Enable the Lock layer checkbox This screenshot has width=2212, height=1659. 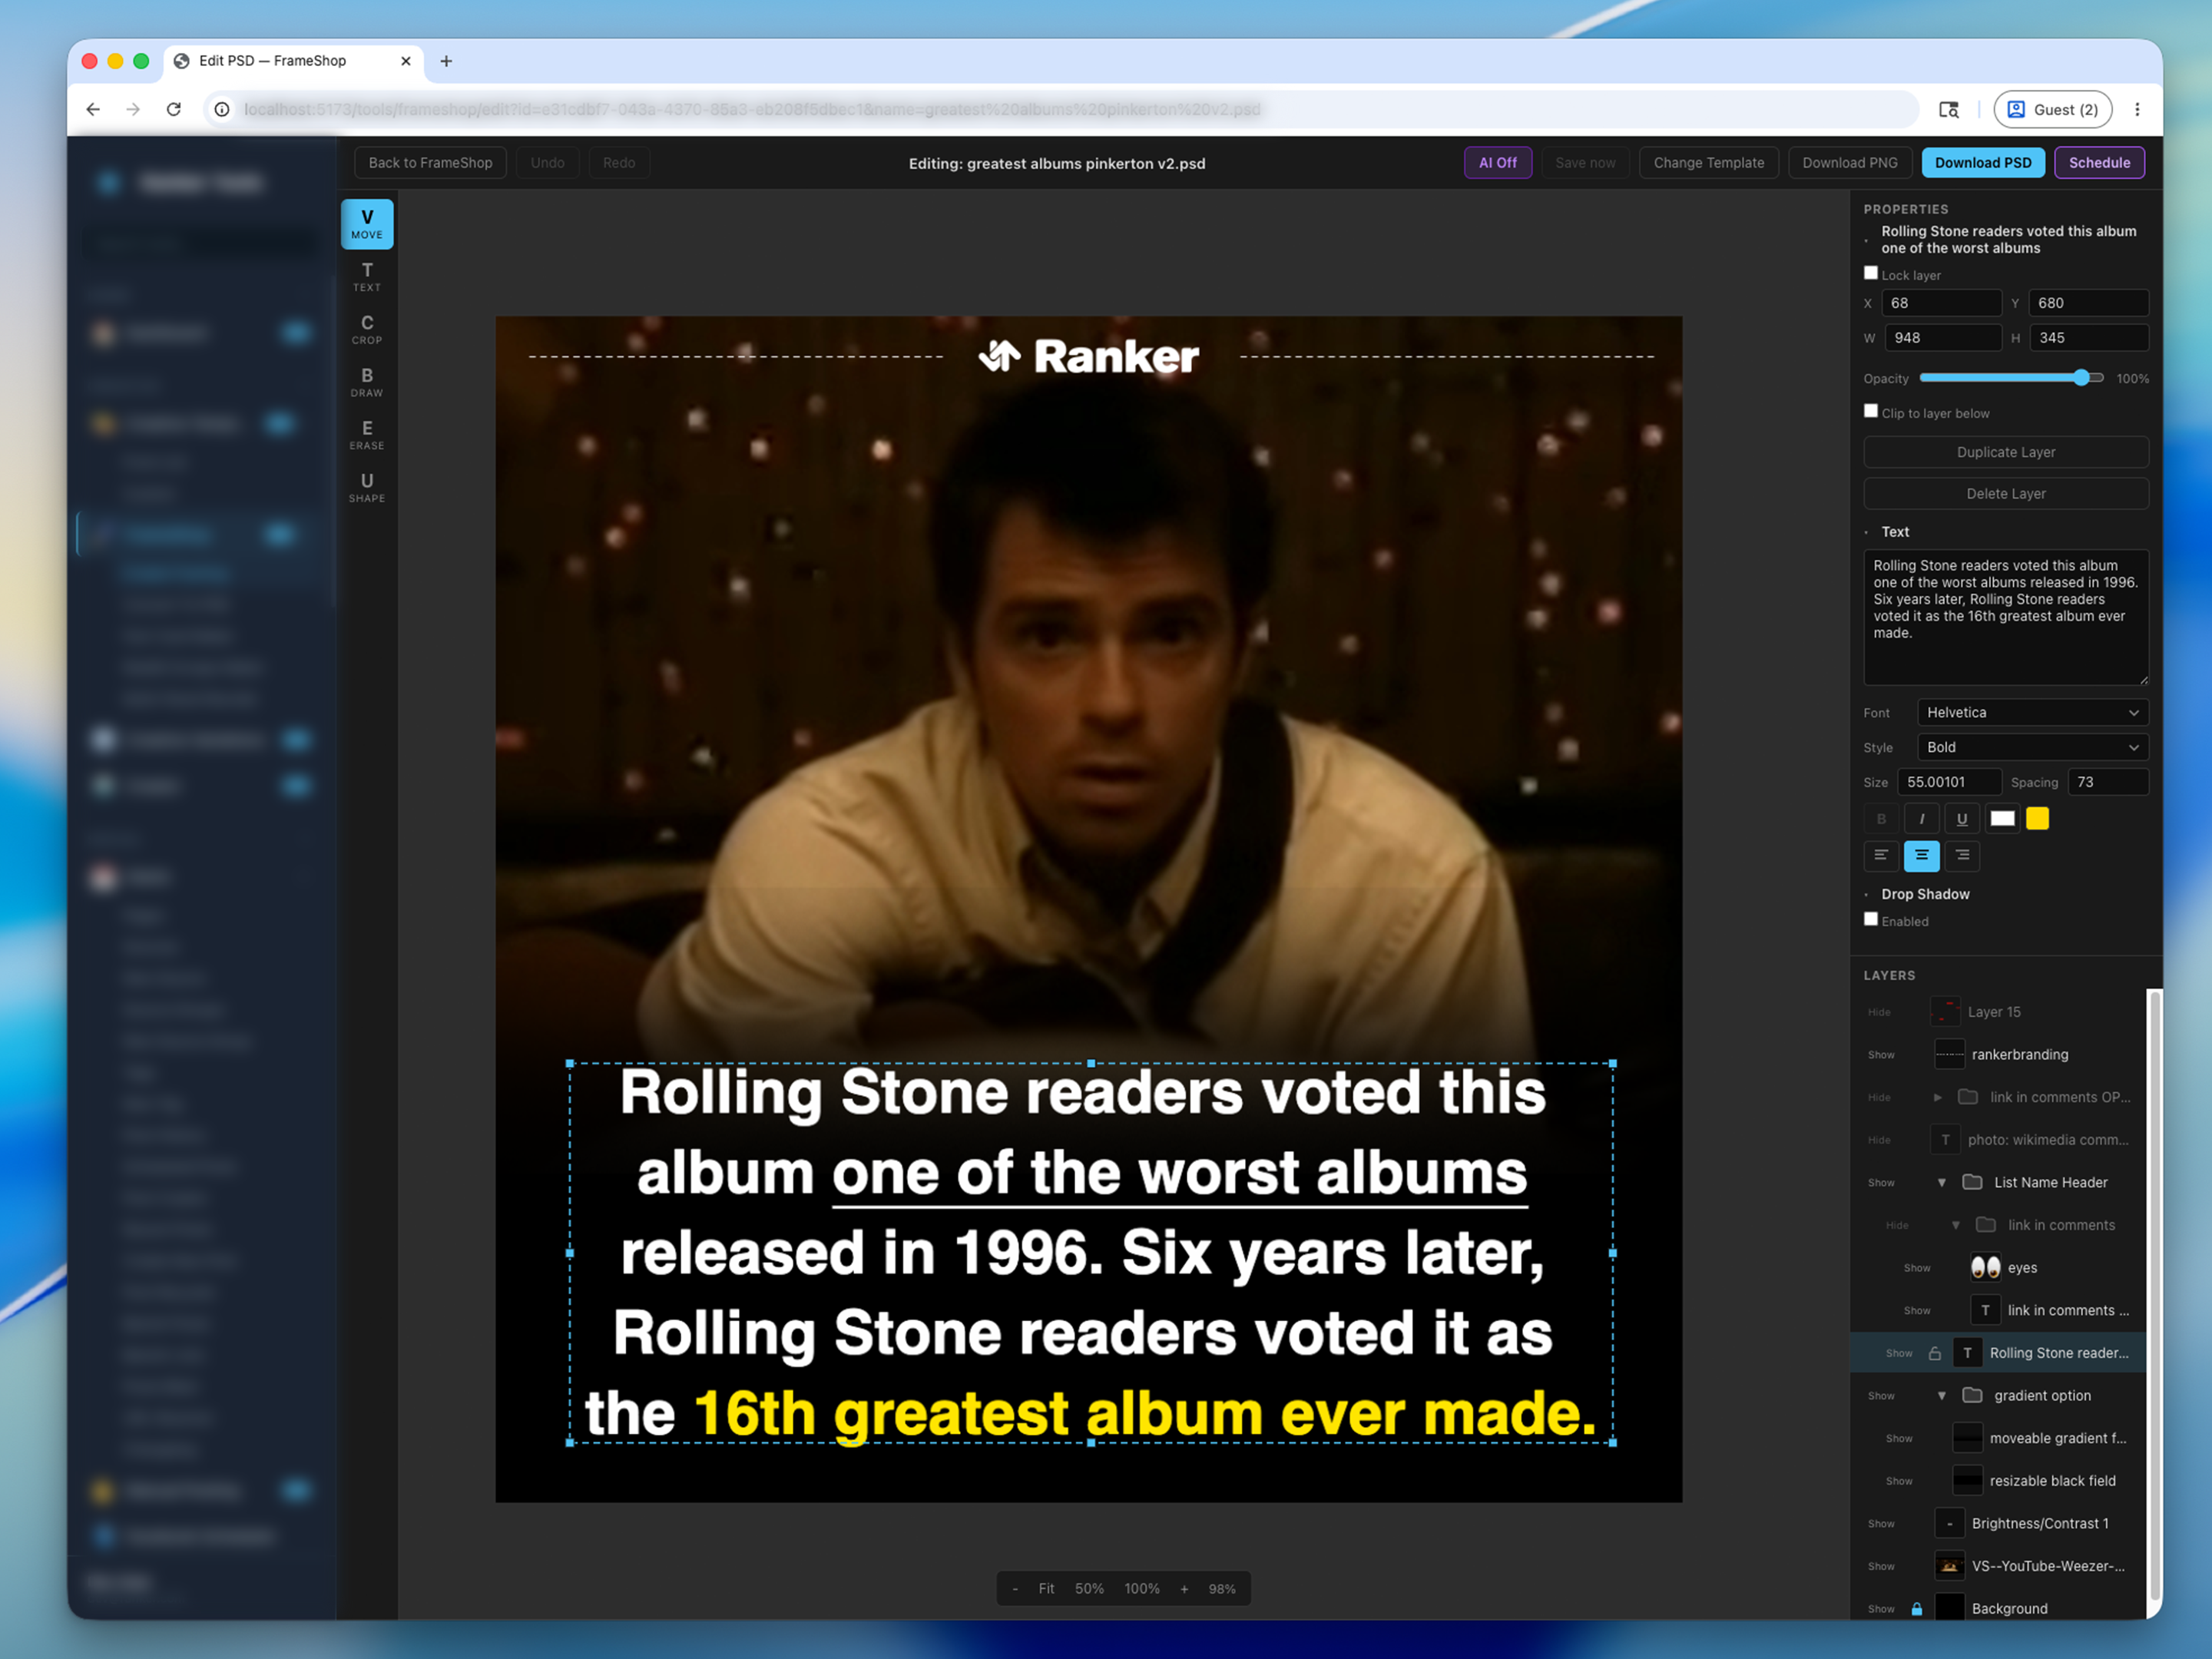point(1871,273)
